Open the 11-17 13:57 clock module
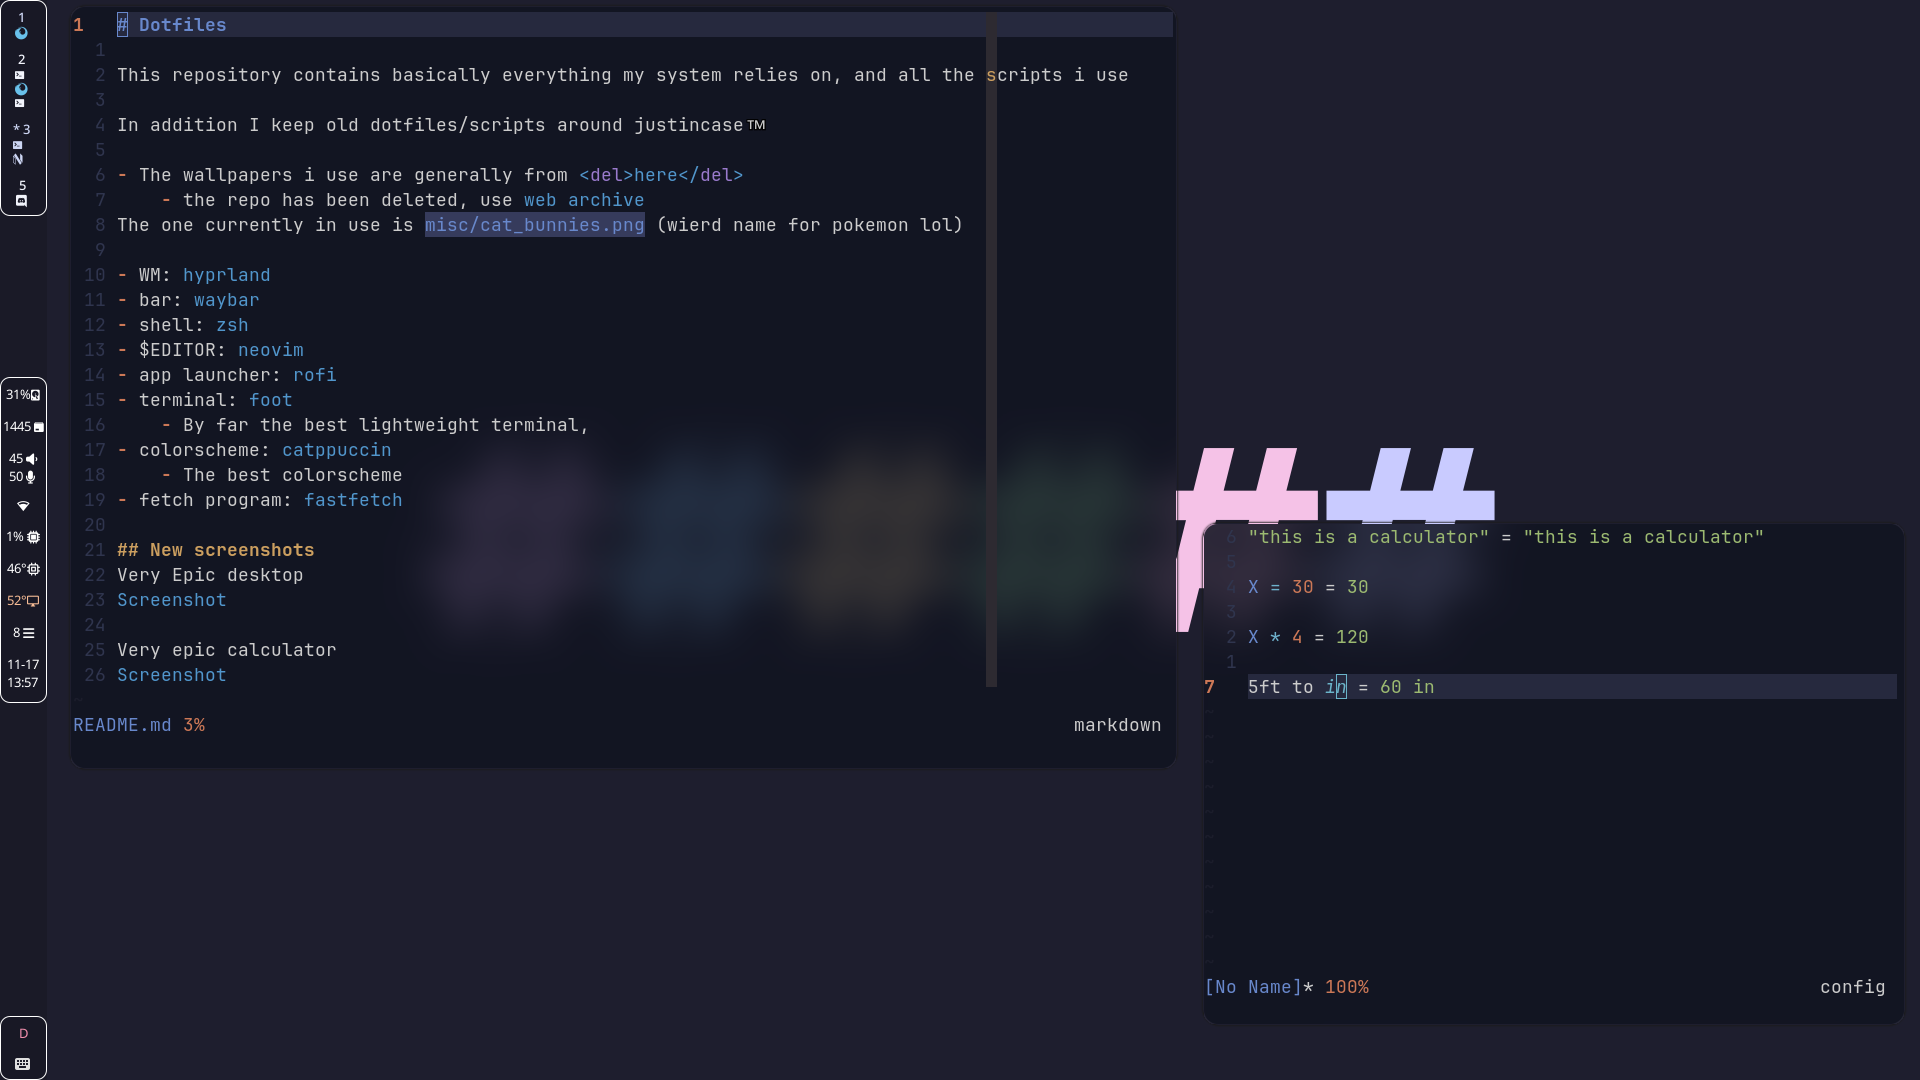This screenshot has height=1080, width=1920. tap(23, 673)
